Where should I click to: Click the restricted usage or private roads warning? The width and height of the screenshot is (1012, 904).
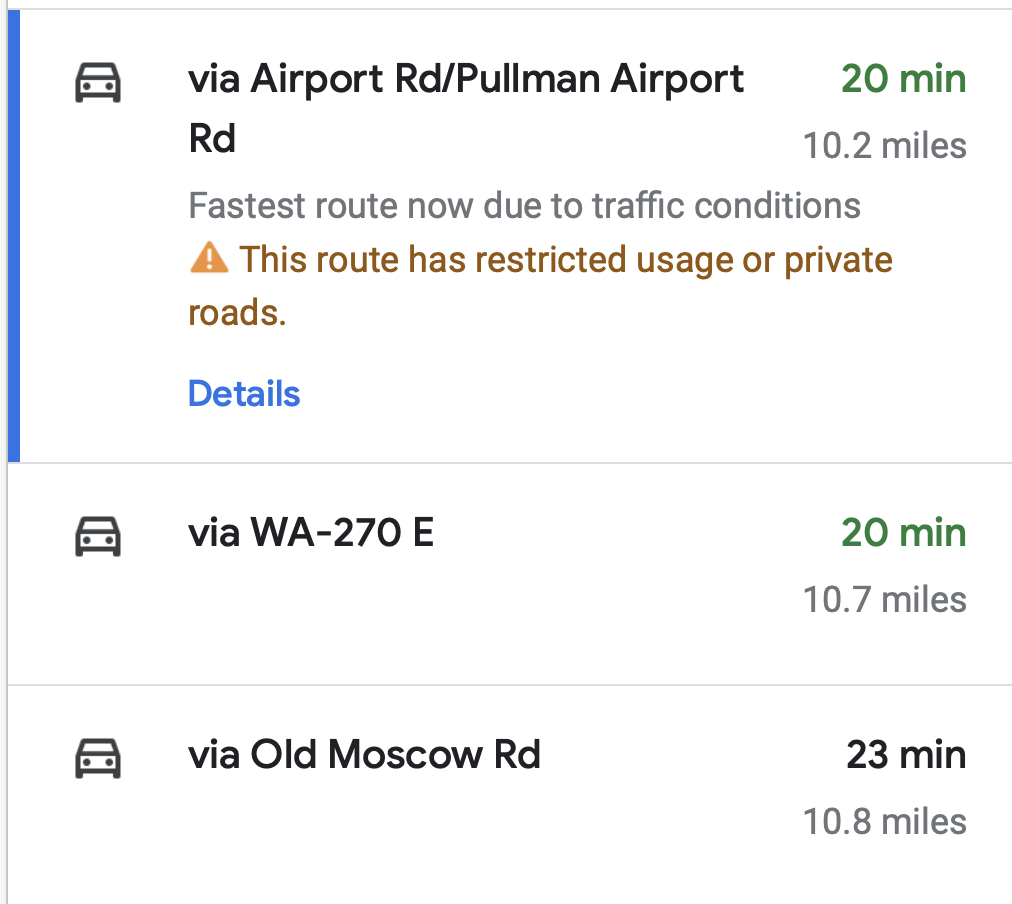565,260
